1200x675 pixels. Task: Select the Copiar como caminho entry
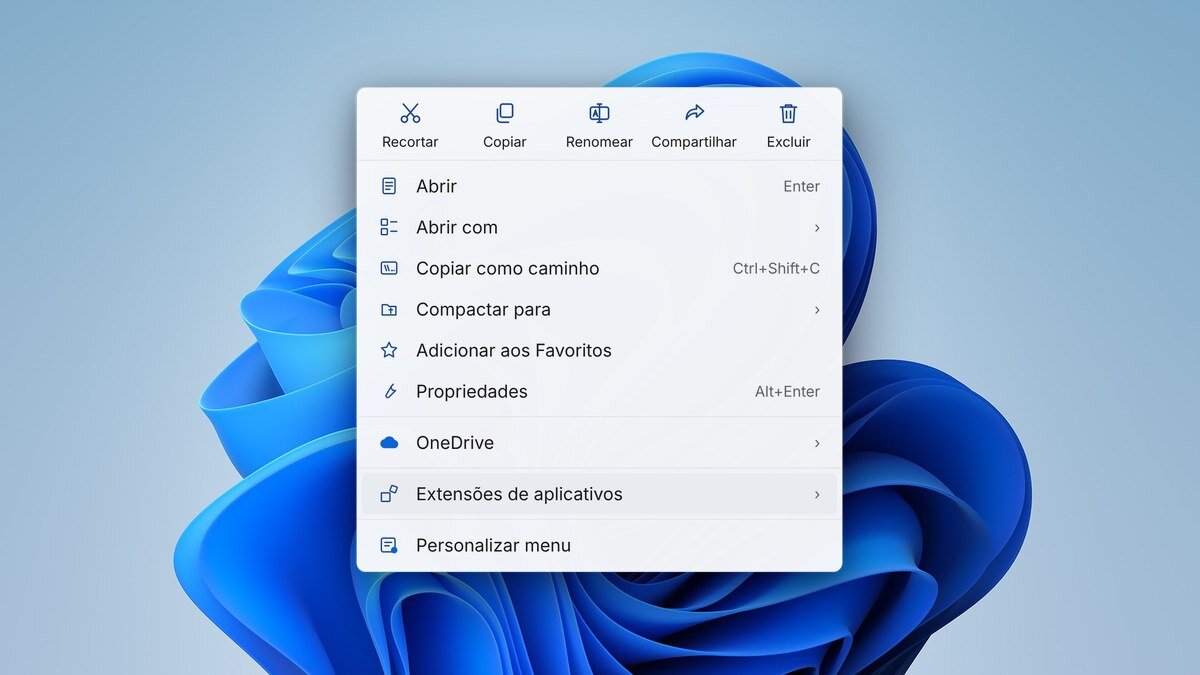pos(599,268)
